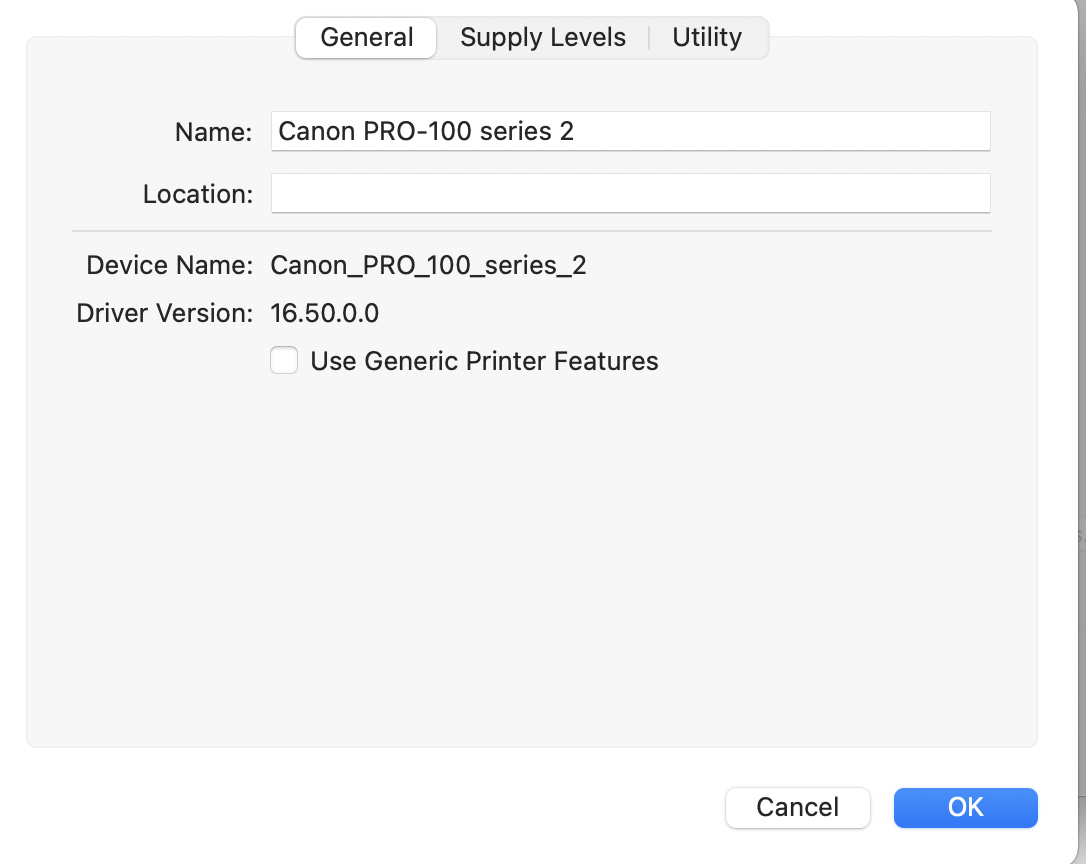Click the horizontal separator below the Location field

[x=530, y=231]
